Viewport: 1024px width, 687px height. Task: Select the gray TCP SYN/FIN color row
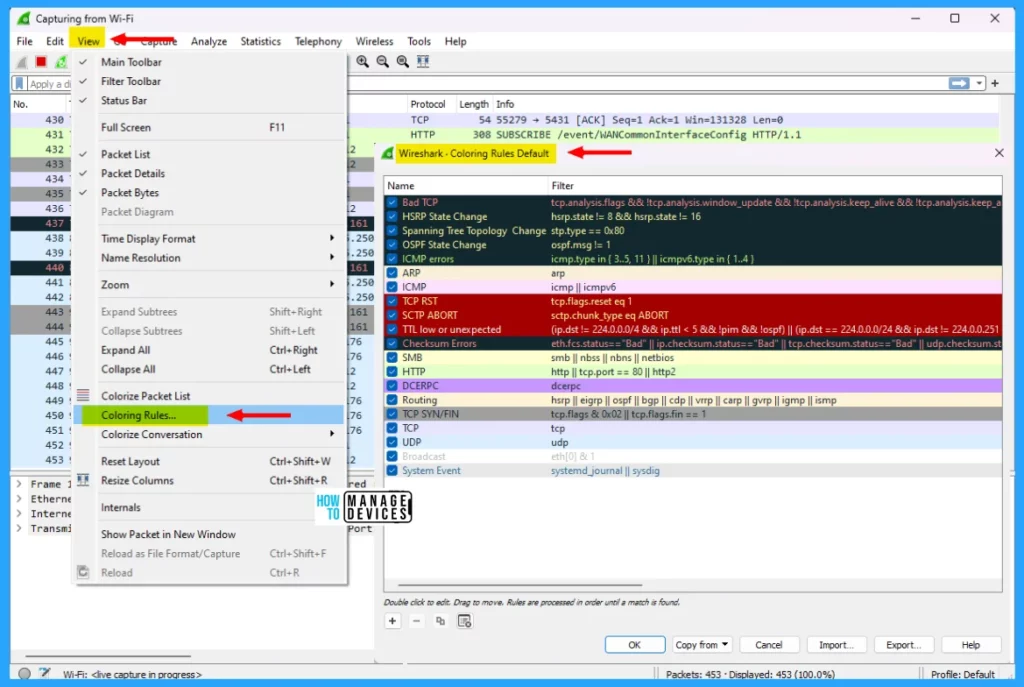coord(693,414)
